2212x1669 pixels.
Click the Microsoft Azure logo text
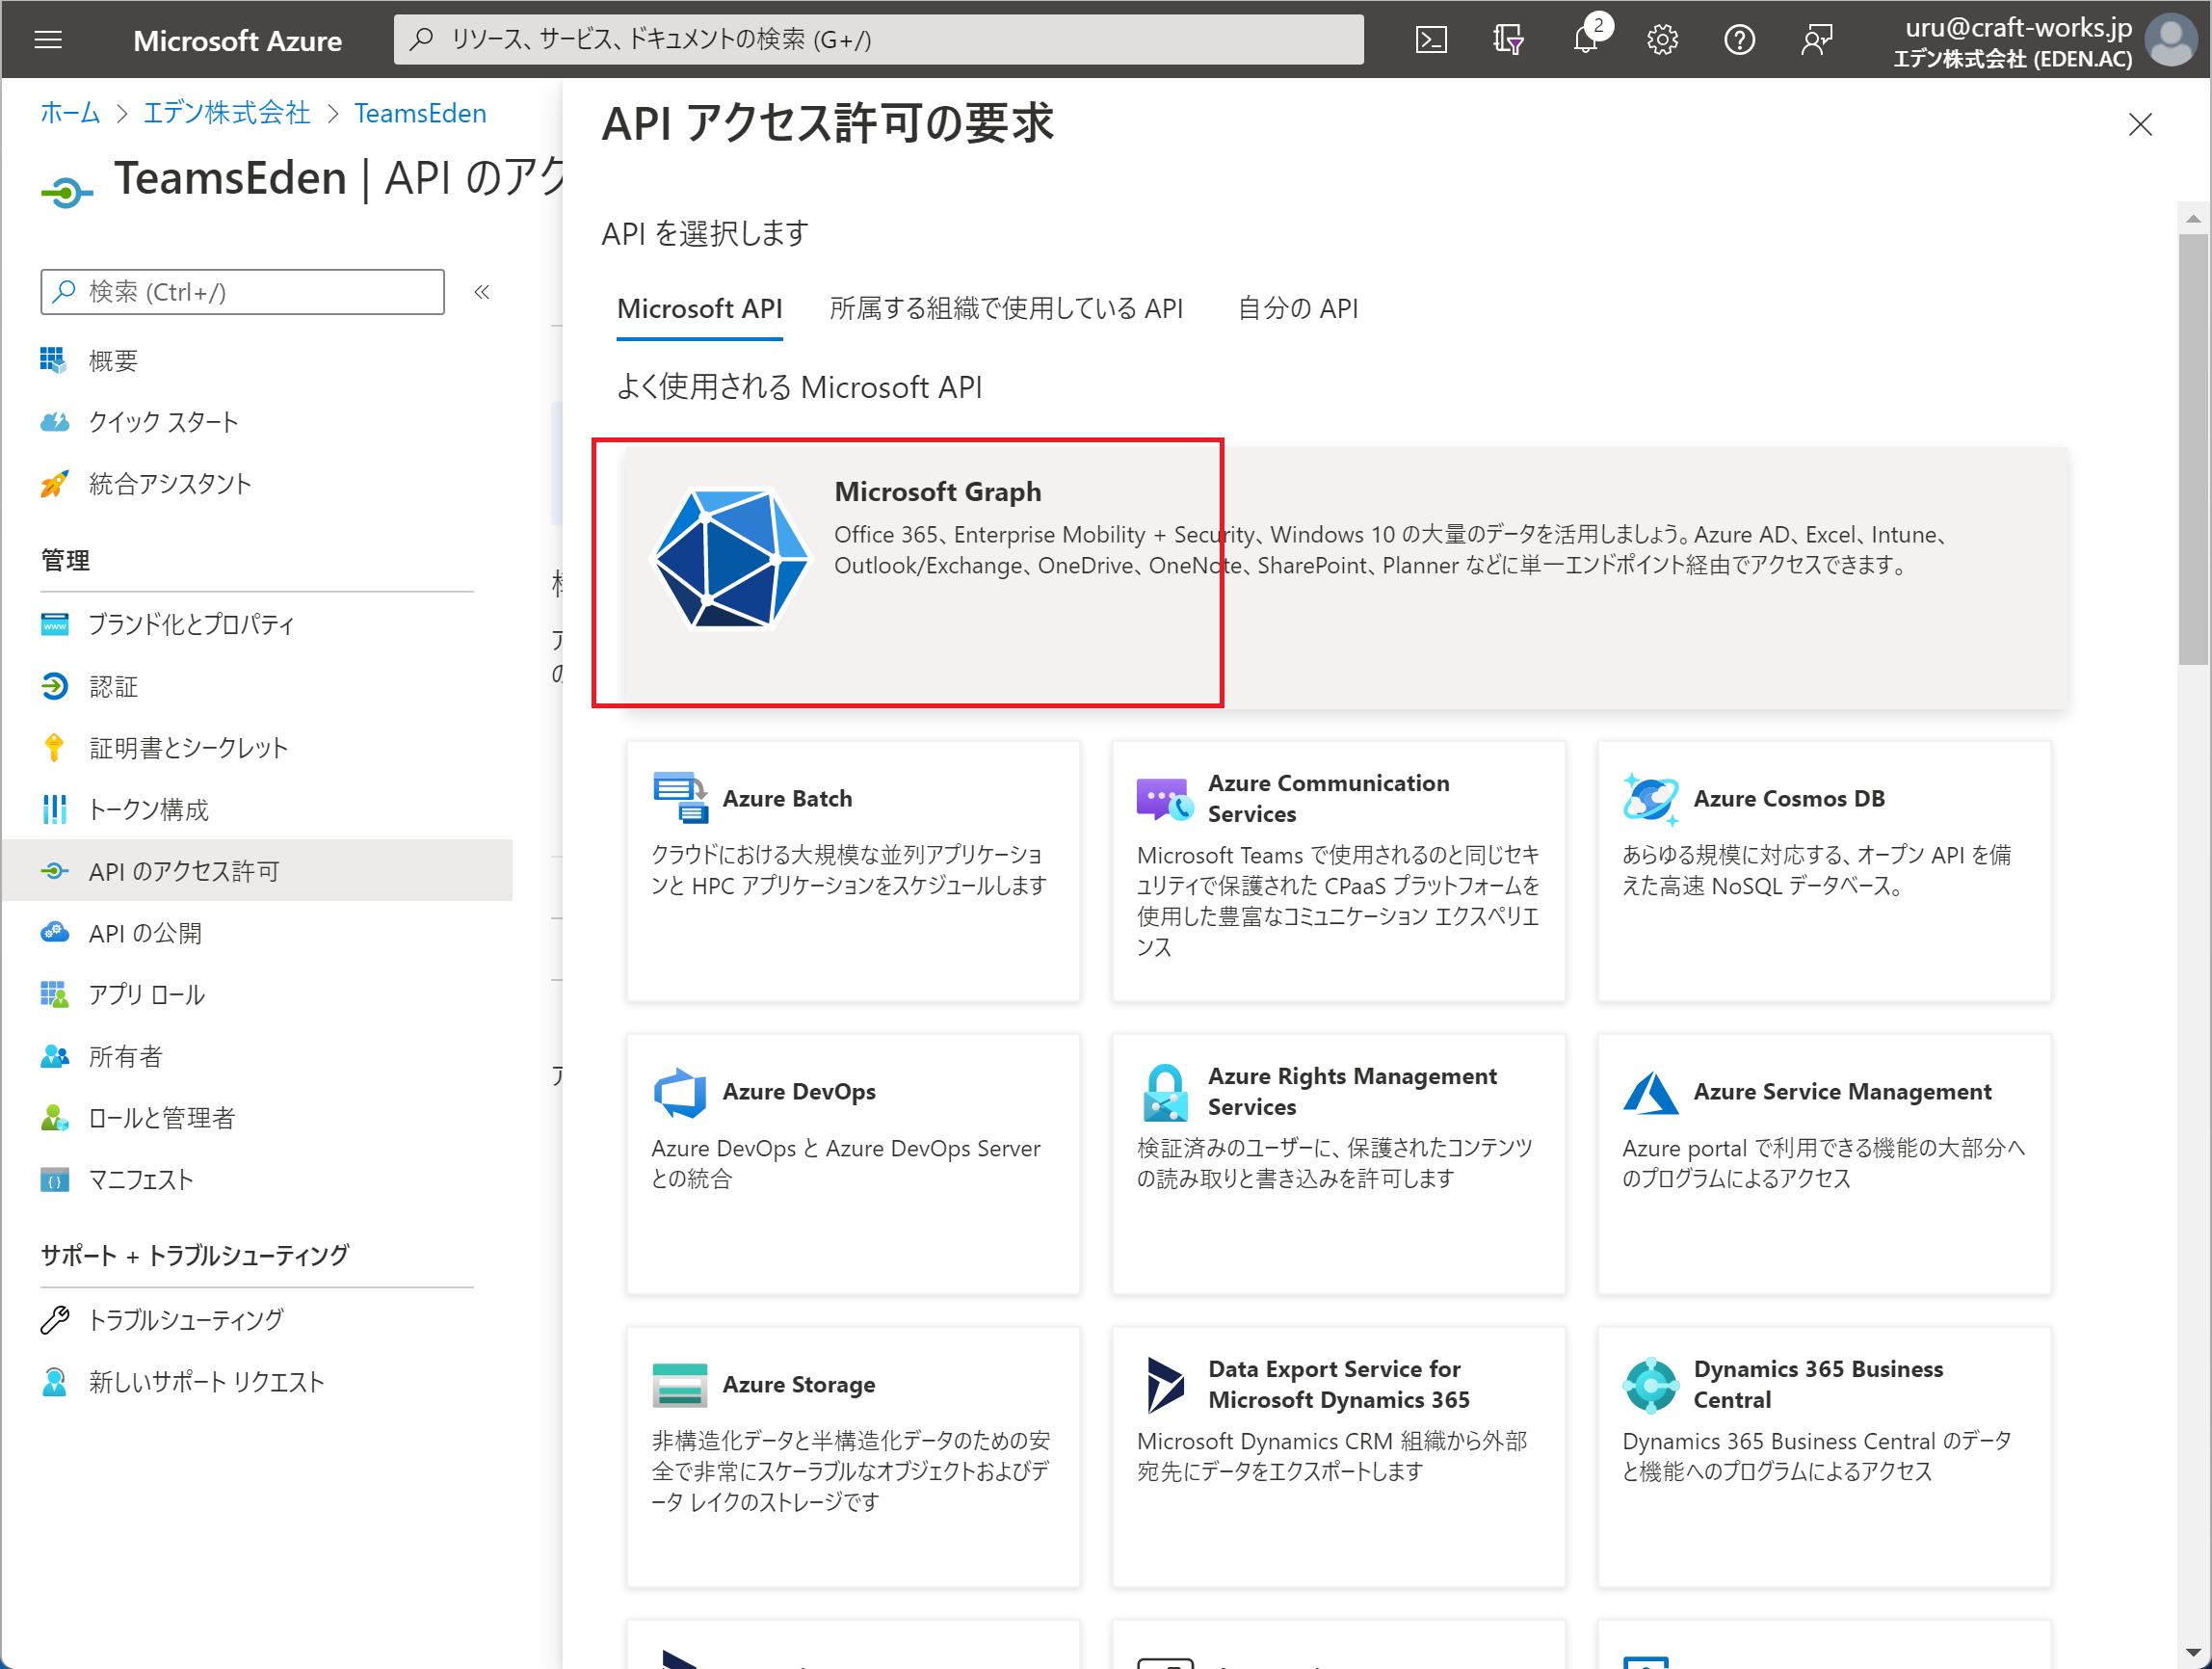(237, 40)
